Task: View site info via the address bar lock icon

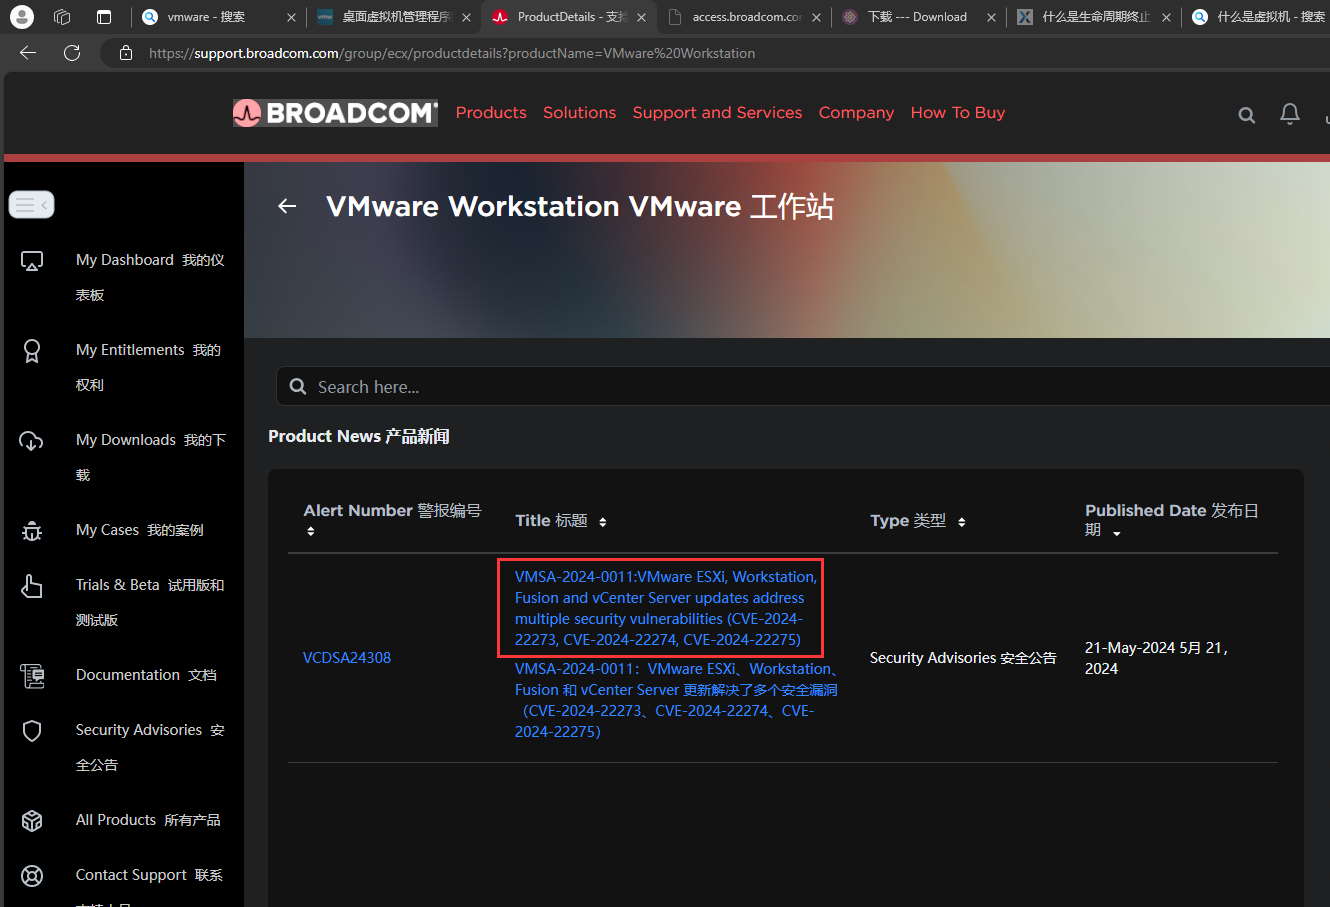Action: coord(126,53)
